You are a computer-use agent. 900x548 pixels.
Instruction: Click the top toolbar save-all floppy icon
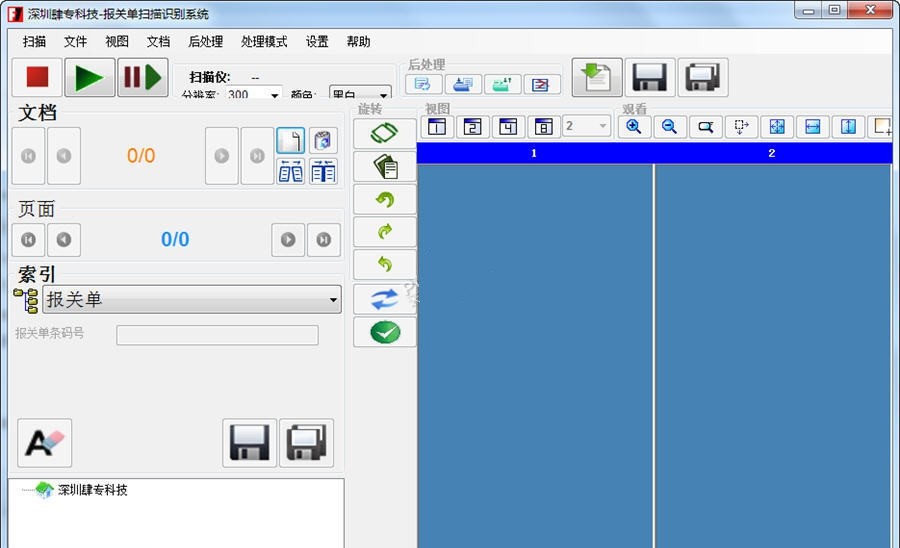pyautogui.click(x=703, y=77)
